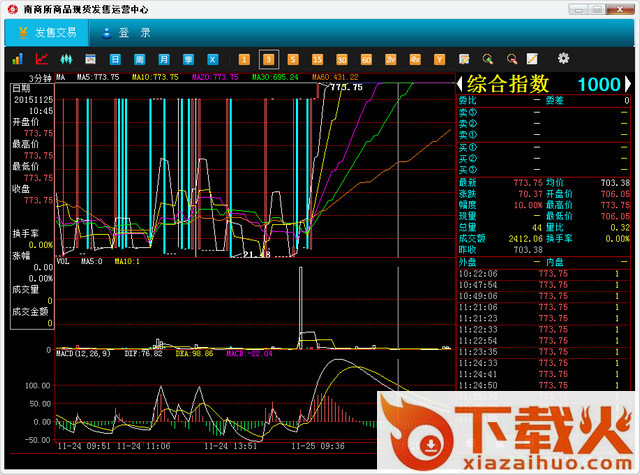Select weekly period 周 button
The width and height of the screenshot is (640, 475).
coord(140,60)
